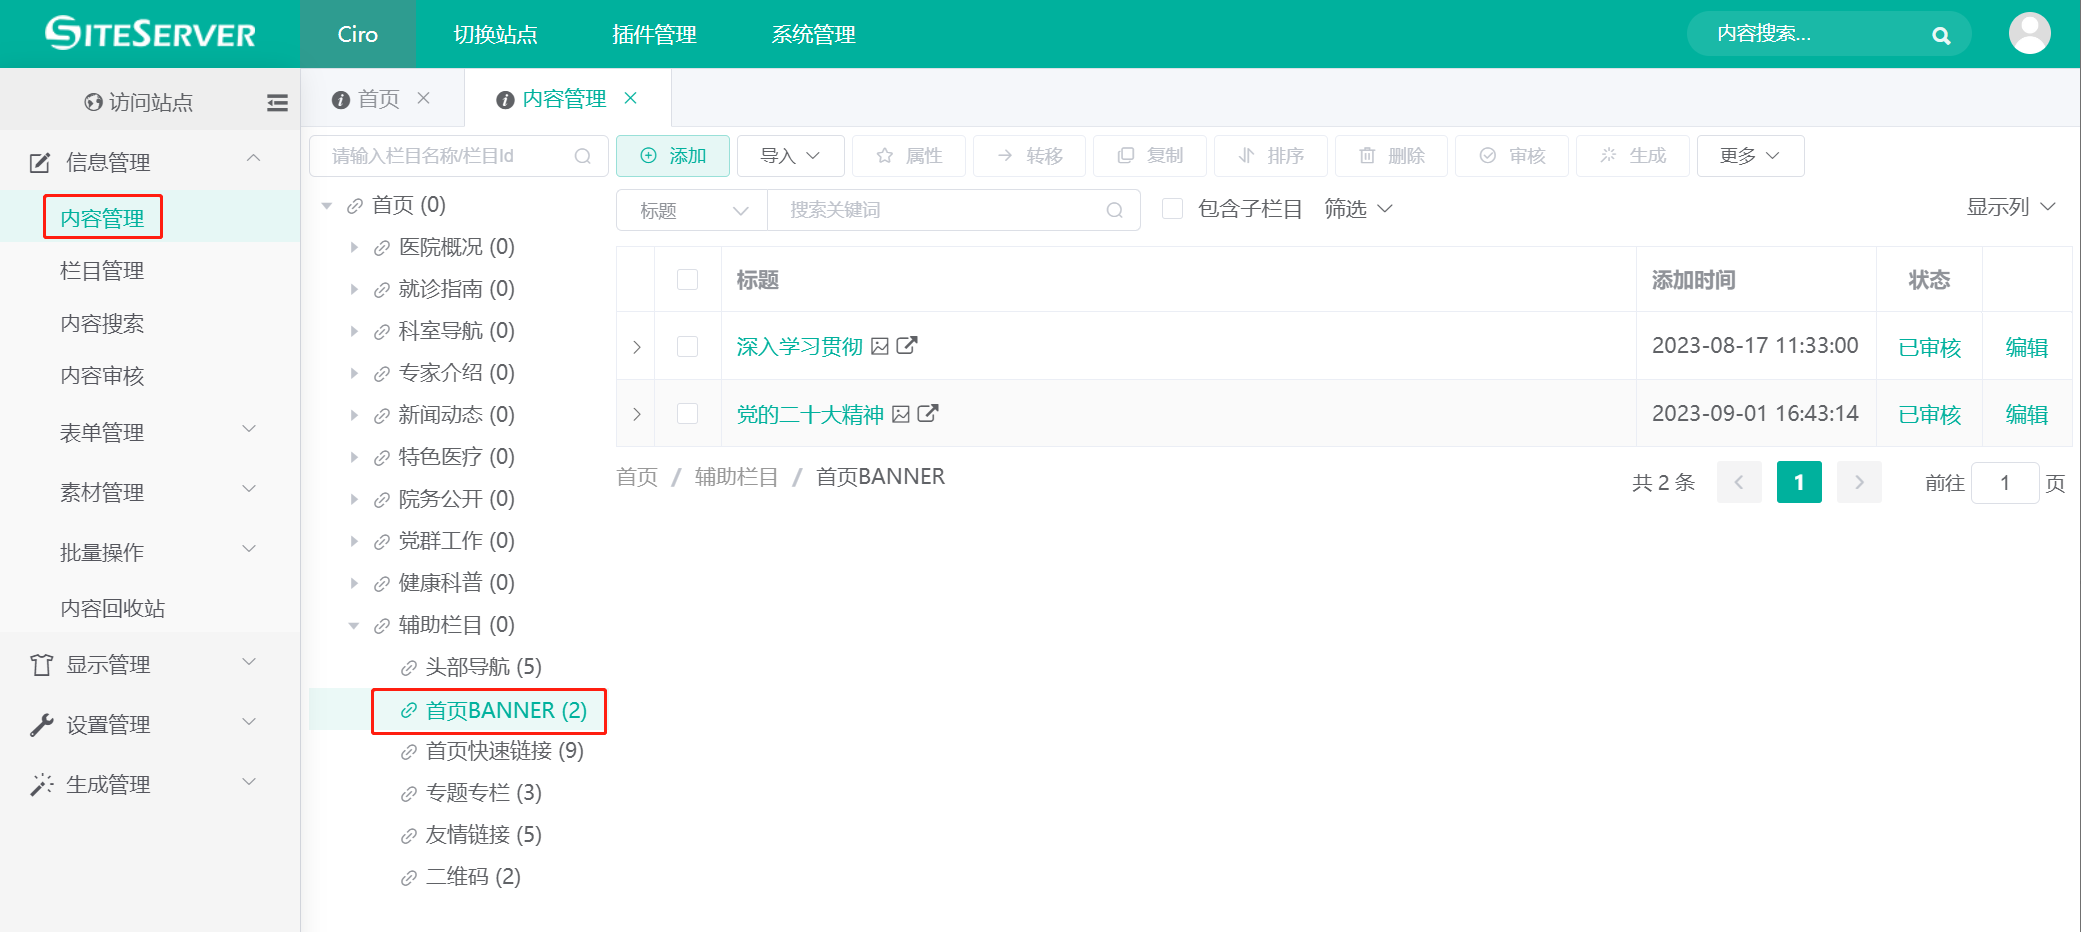2081x932 pixels.
Task: Click the 生成 generate toolbar icon
Action: (x=1632, y=156)
